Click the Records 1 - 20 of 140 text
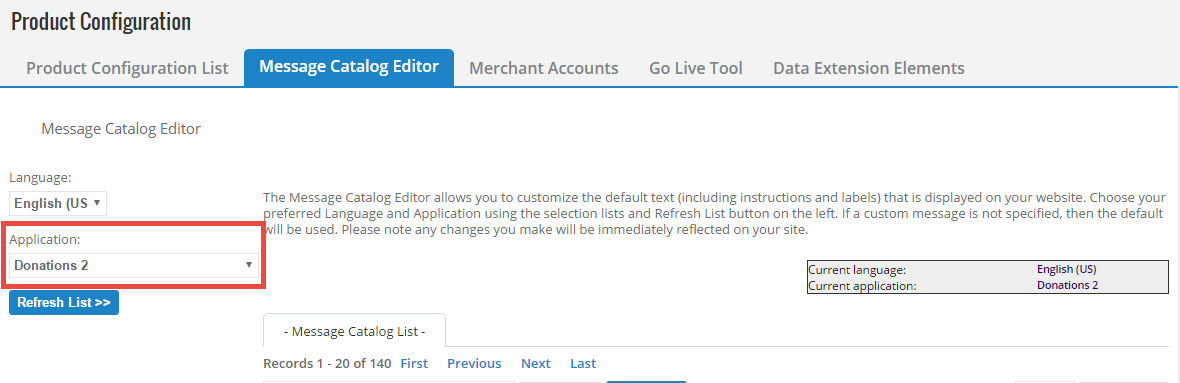Image resolution: width=1180 pixels, height=383 pixels. [327, 363]
